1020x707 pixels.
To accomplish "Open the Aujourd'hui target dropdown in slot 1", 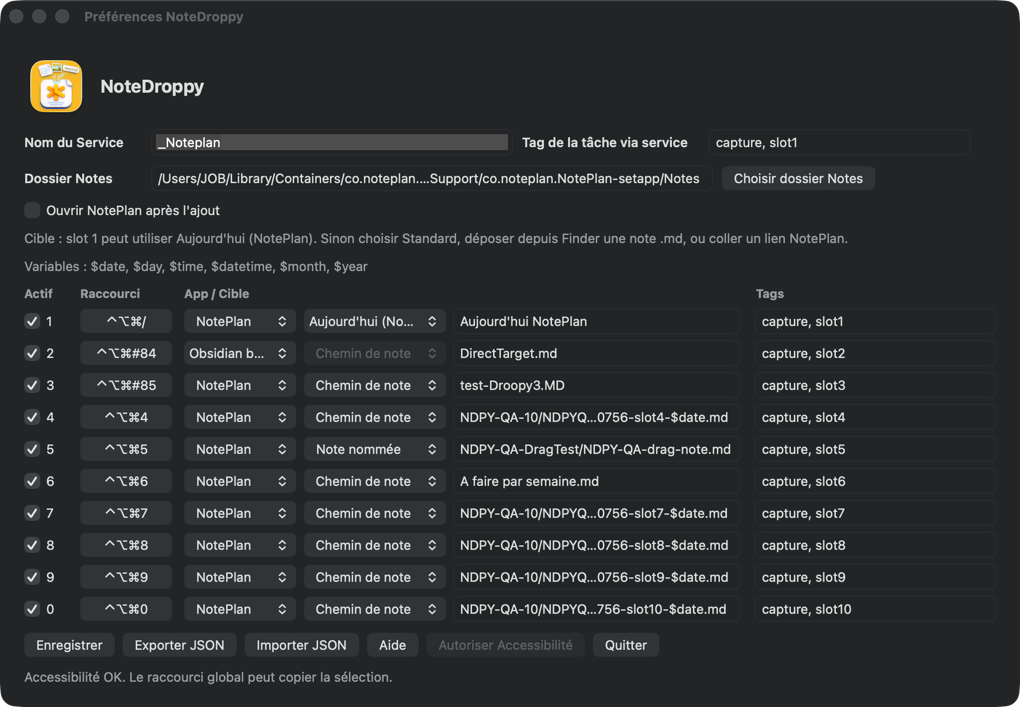I will pyautogui.click(x=375, y=321).
